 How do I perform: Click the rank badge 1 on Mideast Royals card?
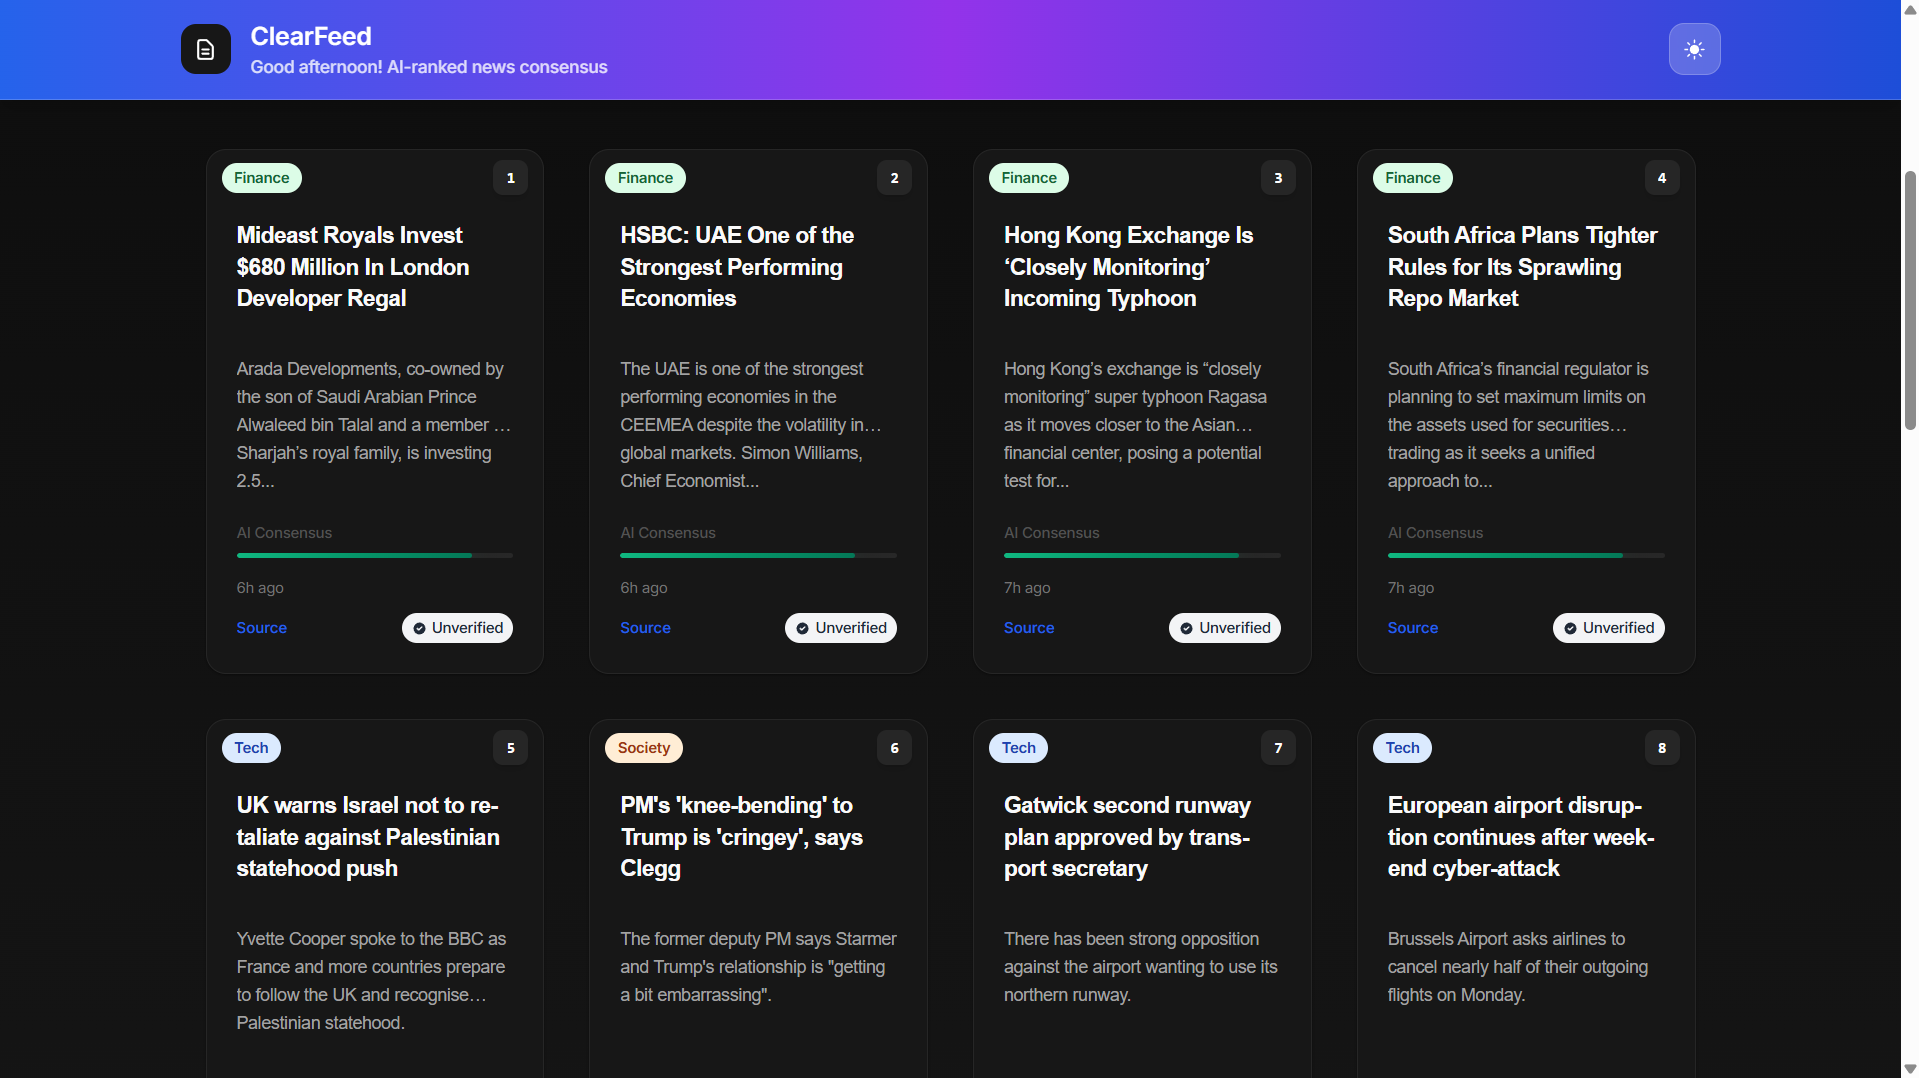tap(510, 178)
